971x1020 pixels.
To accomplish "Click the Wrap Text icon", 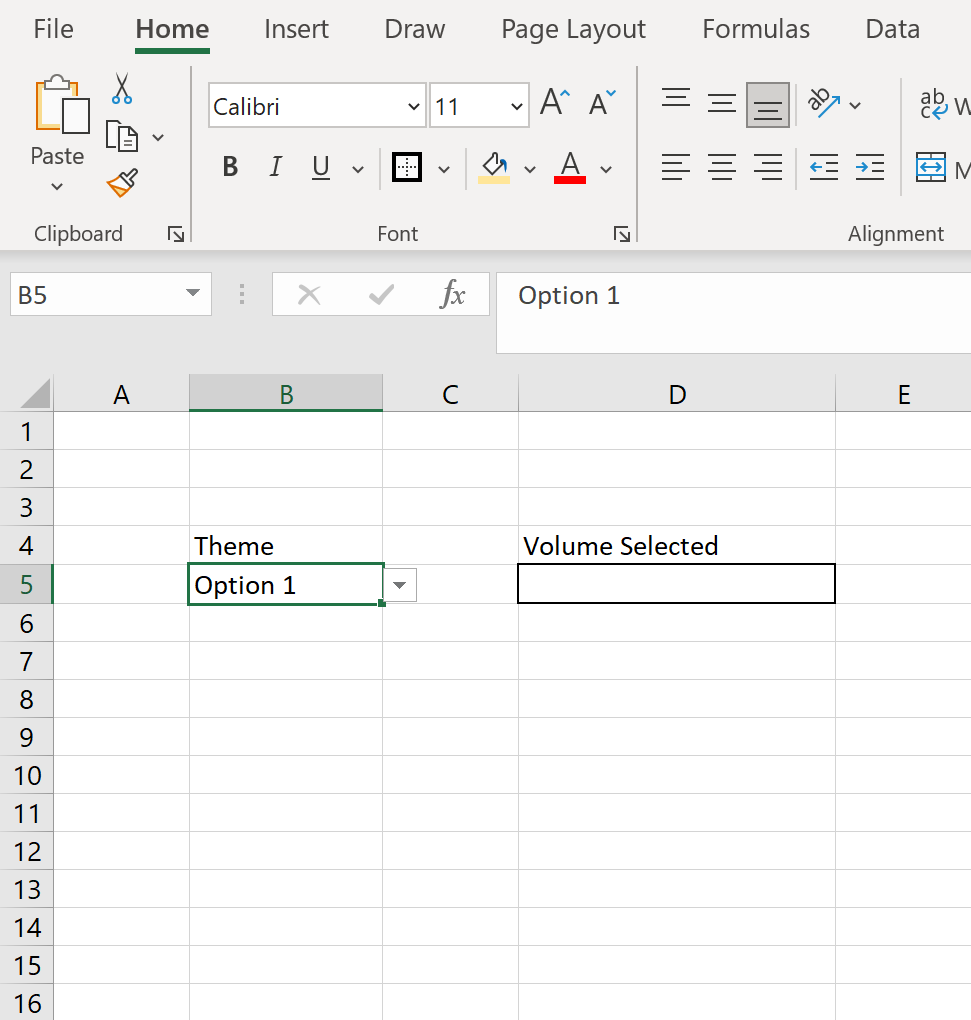I will pyautogui.click(x=934, y=104).
